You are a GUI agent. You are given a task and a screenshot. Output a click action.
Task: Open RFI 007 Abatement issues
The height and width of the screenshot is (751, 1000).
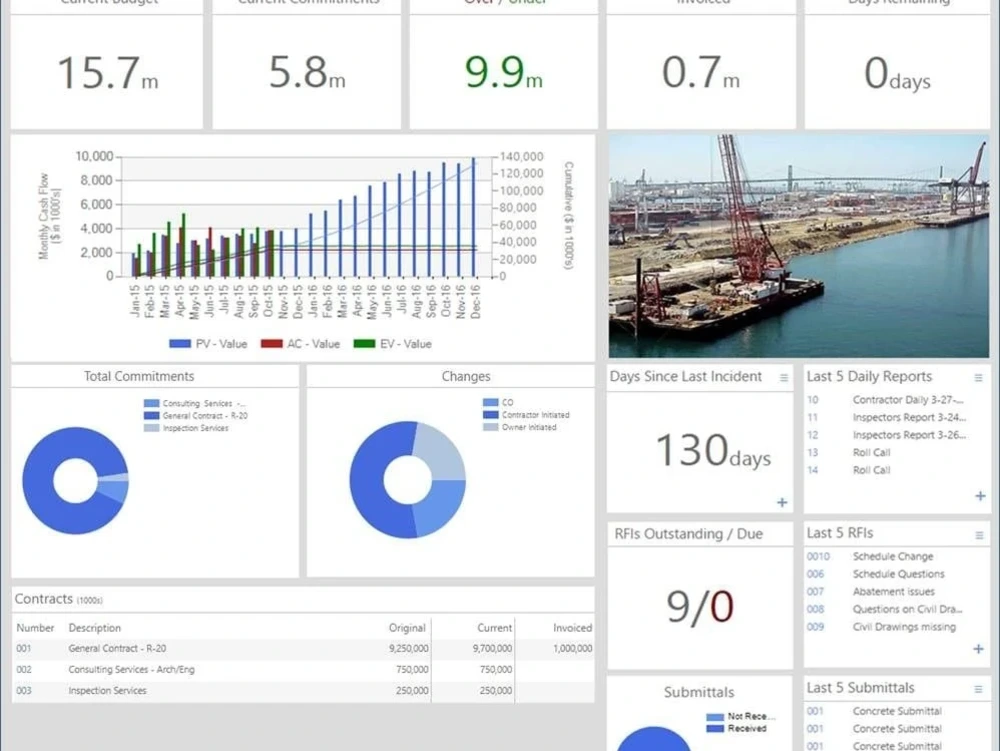click(871, 592)
